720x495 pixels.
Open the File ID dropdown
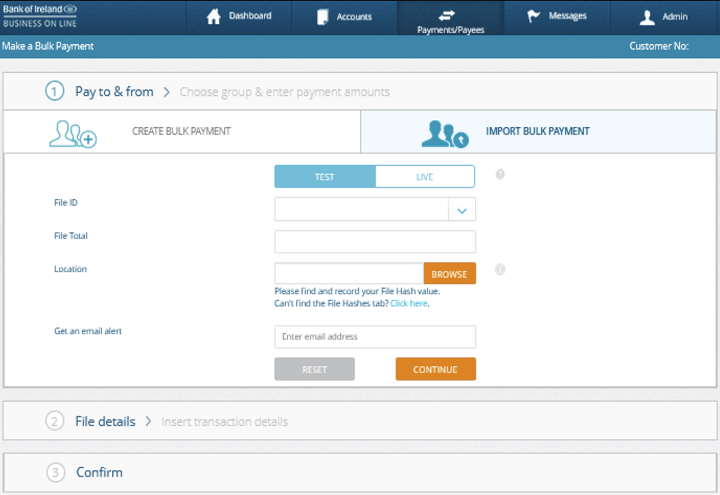(461, 210)
